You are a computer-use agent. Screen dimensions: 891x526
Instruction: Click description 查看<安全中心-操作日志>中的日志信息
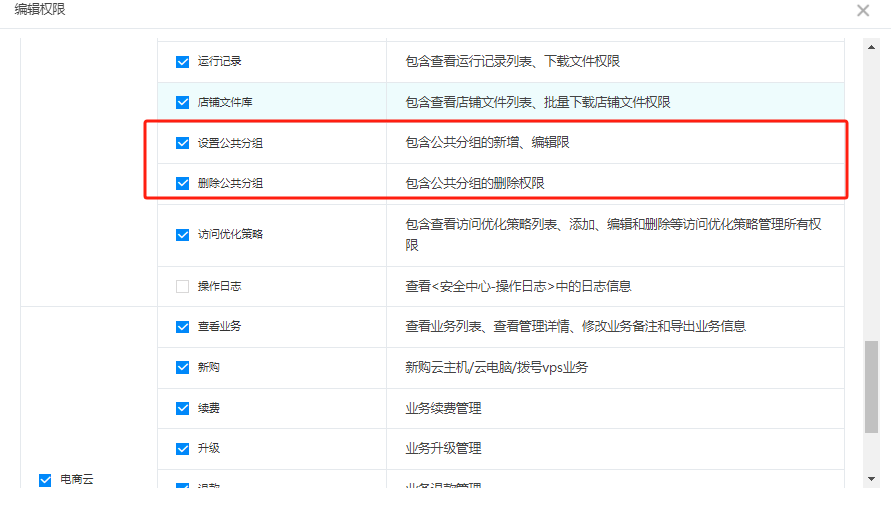(518, 286)
